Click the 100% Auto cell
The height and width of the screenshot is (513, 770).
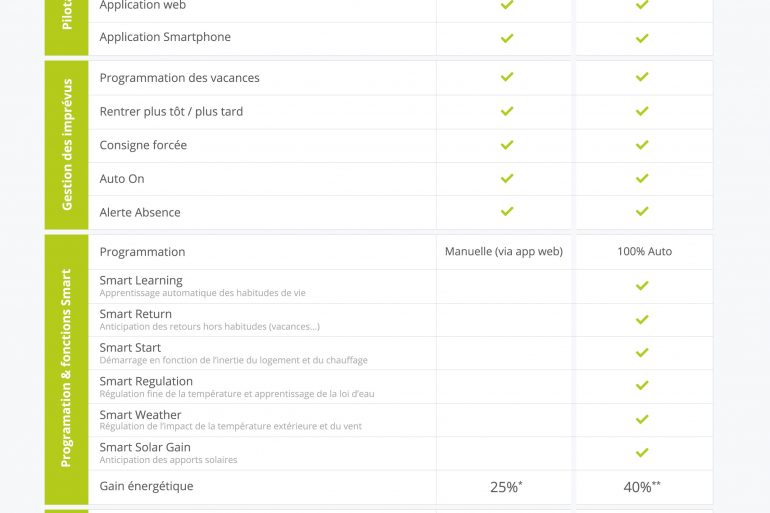644,251
